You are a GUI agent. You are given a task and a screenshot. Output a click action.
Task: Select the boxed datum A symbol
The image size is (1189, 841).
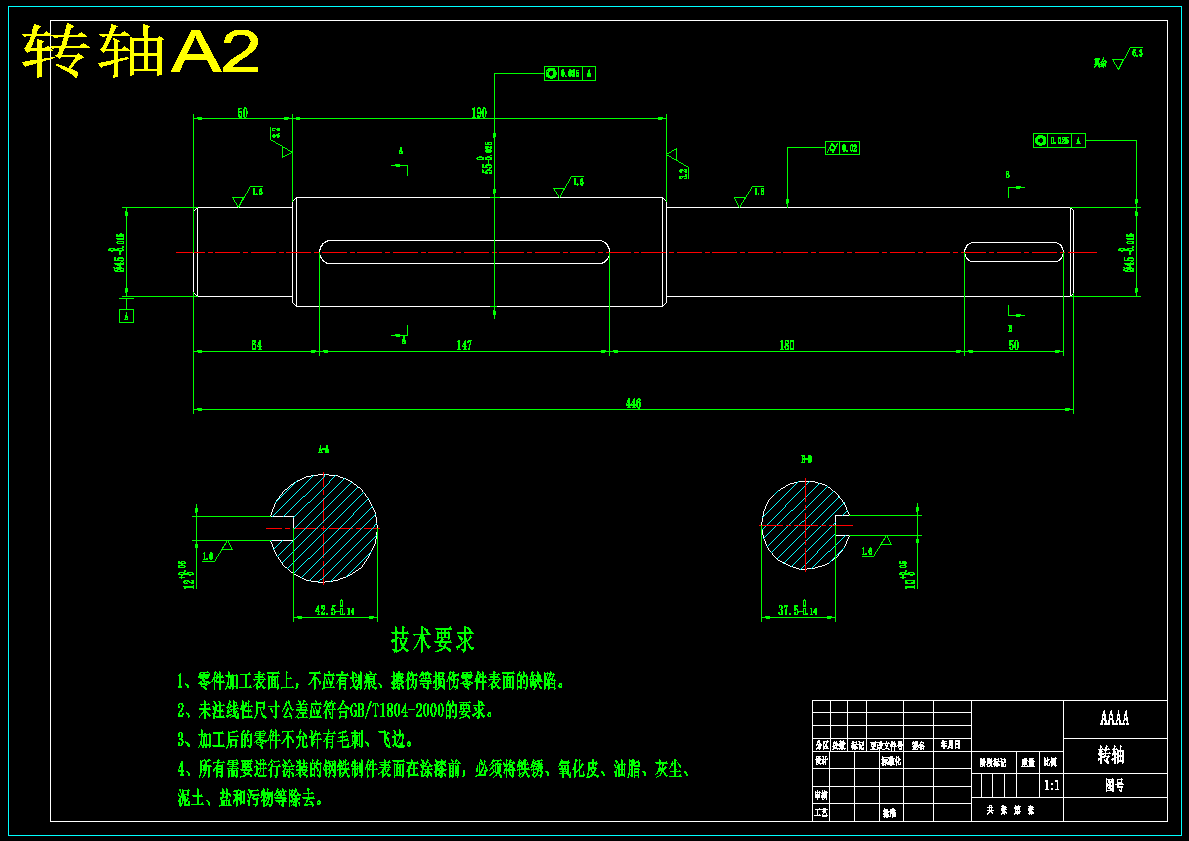click(x=127, y=315)
